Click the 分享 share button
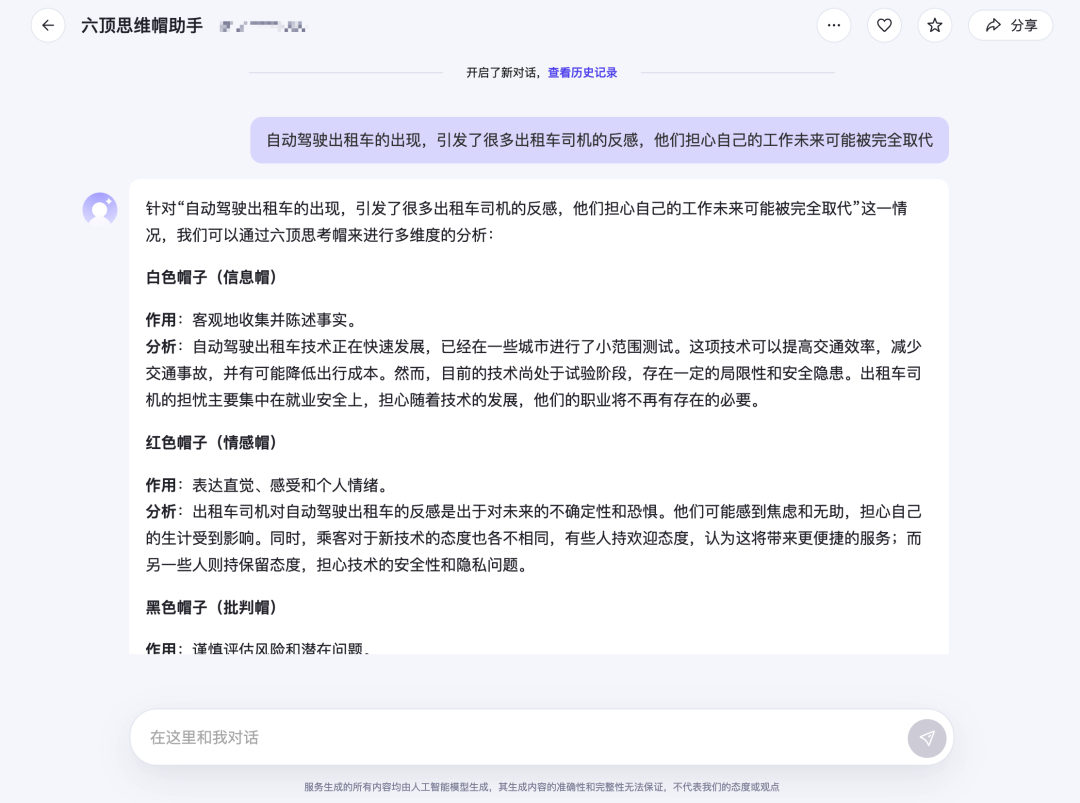 1010,25
